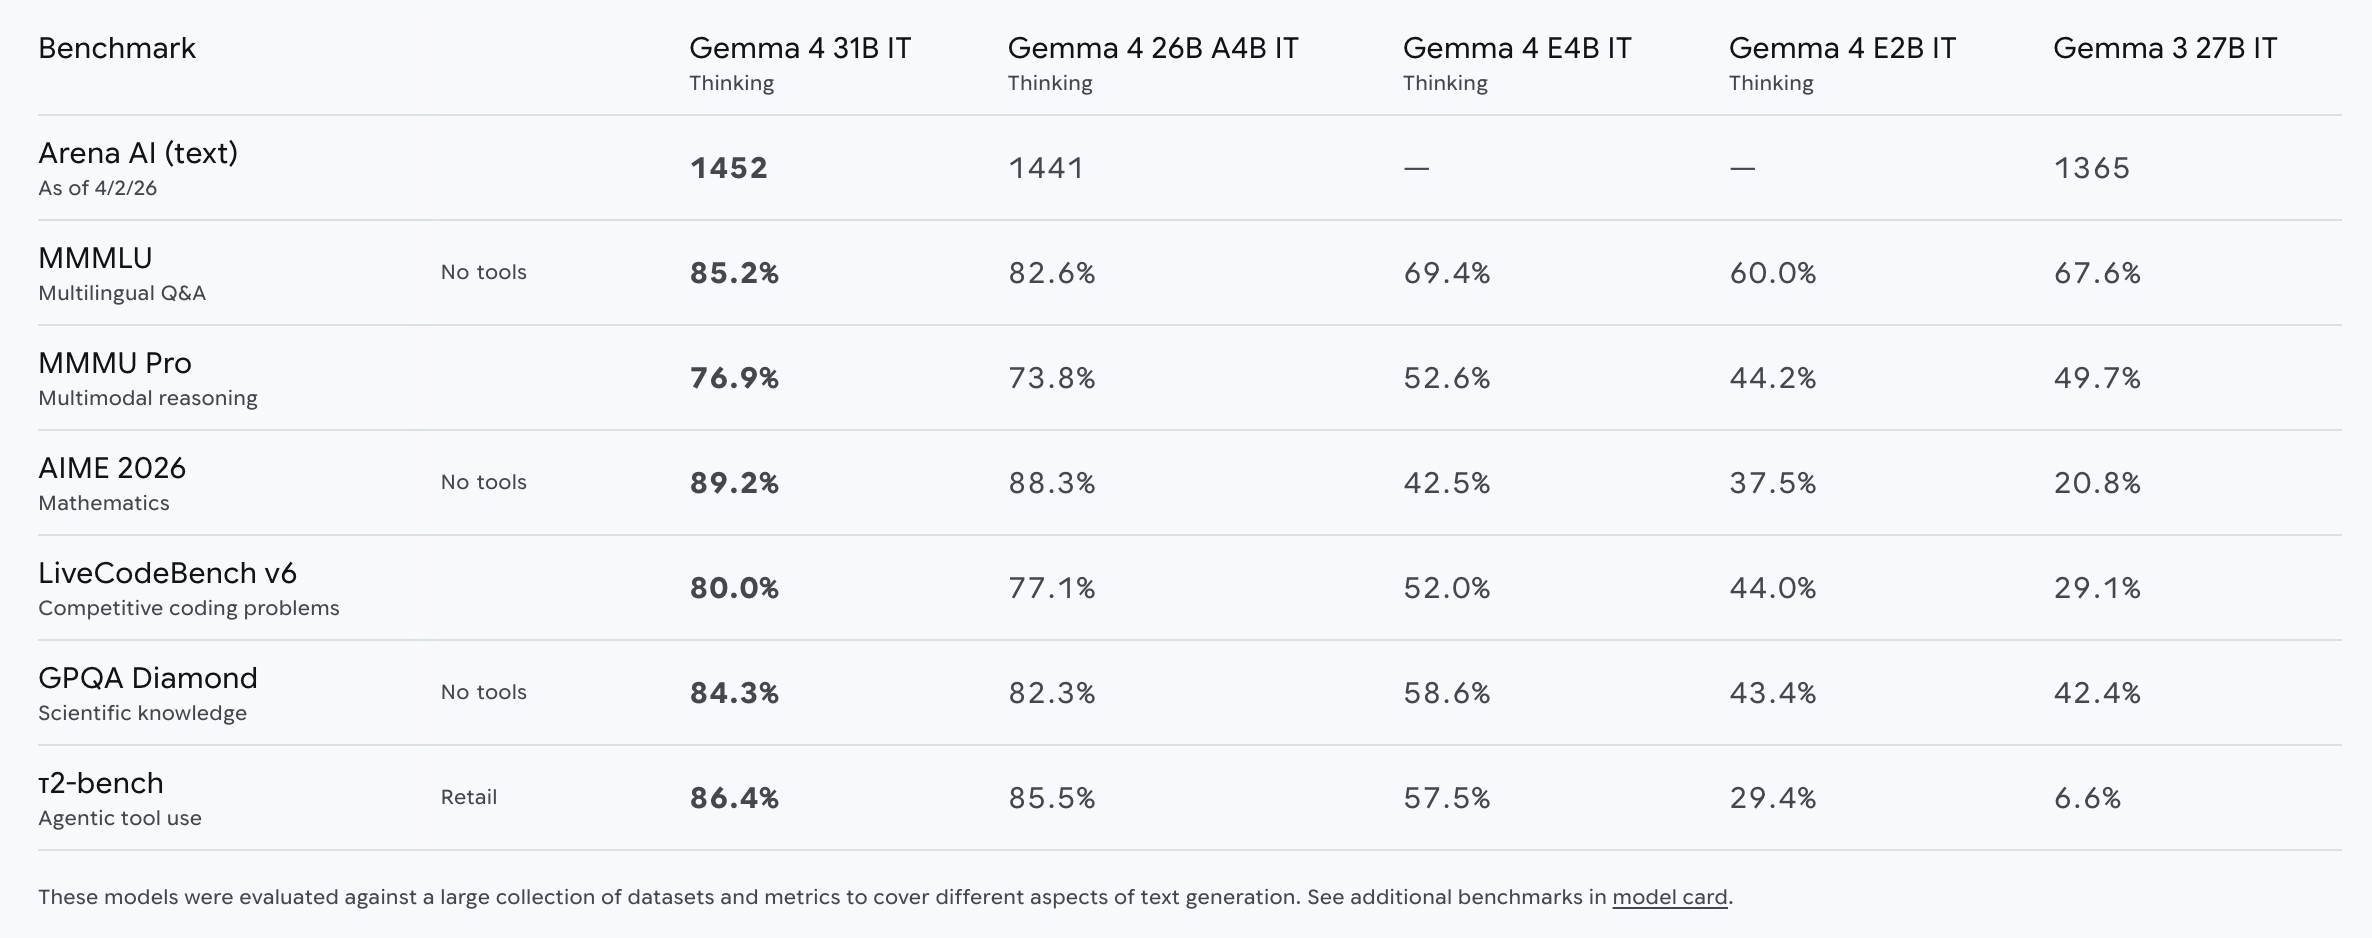This screenshot has height=938, width=2372.
Task: Select the Gemma 4 31B IT column header
Action: (x=799, y=48)
